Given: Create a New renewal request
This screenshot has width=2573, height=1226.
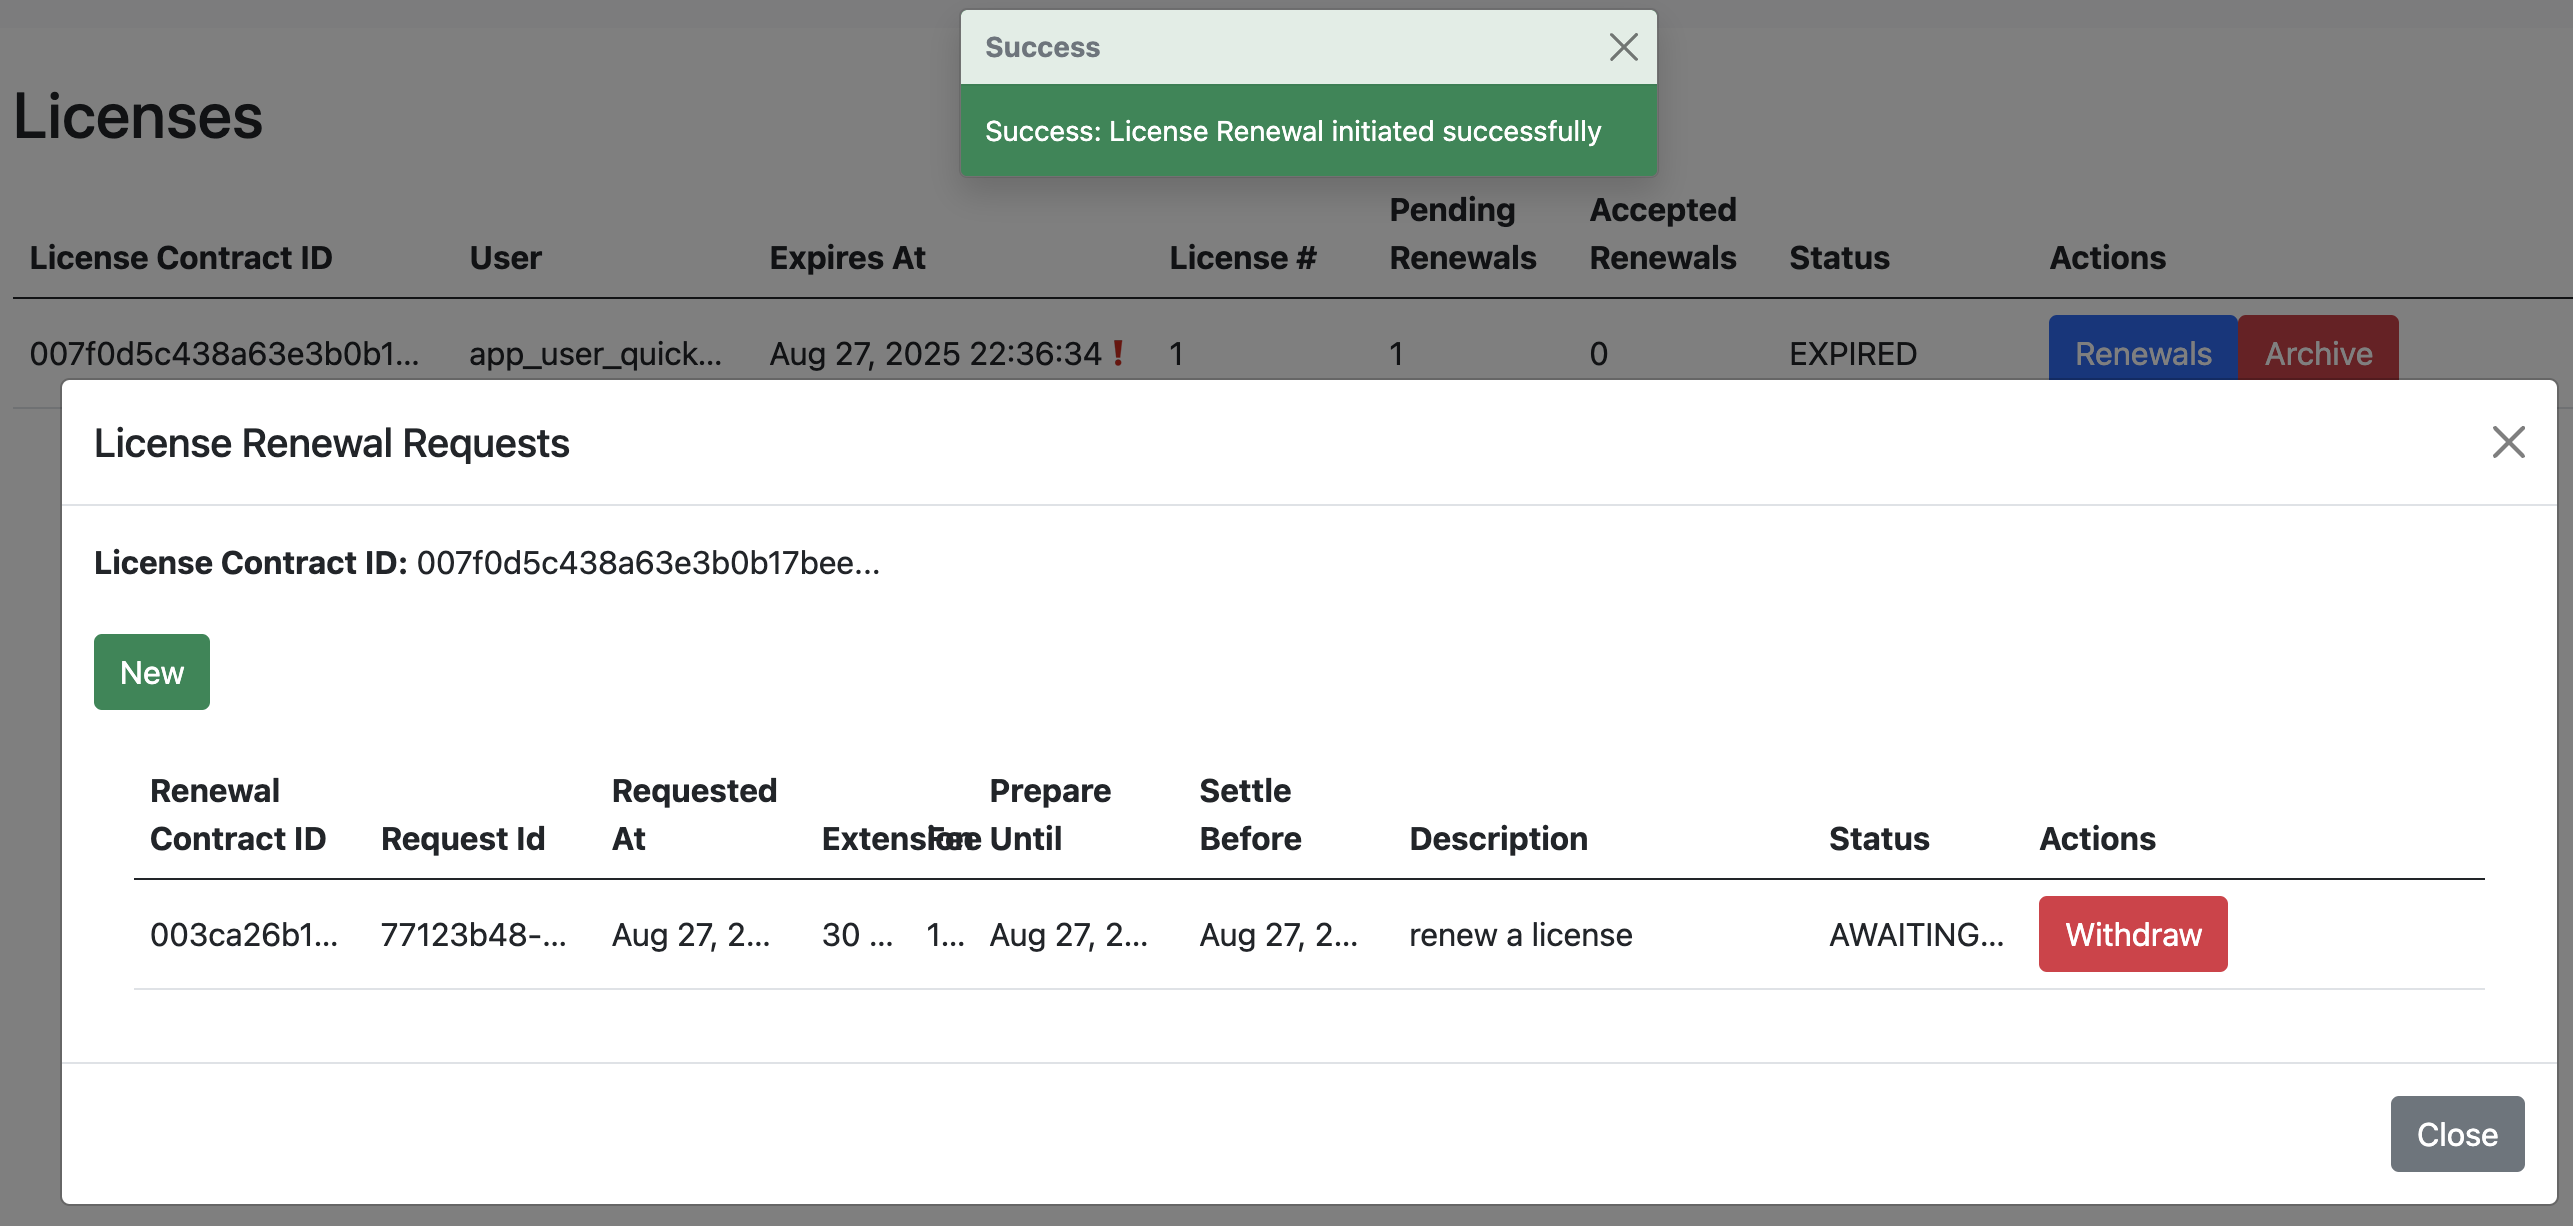Looking at the screenshot, I should coord(152,672).
